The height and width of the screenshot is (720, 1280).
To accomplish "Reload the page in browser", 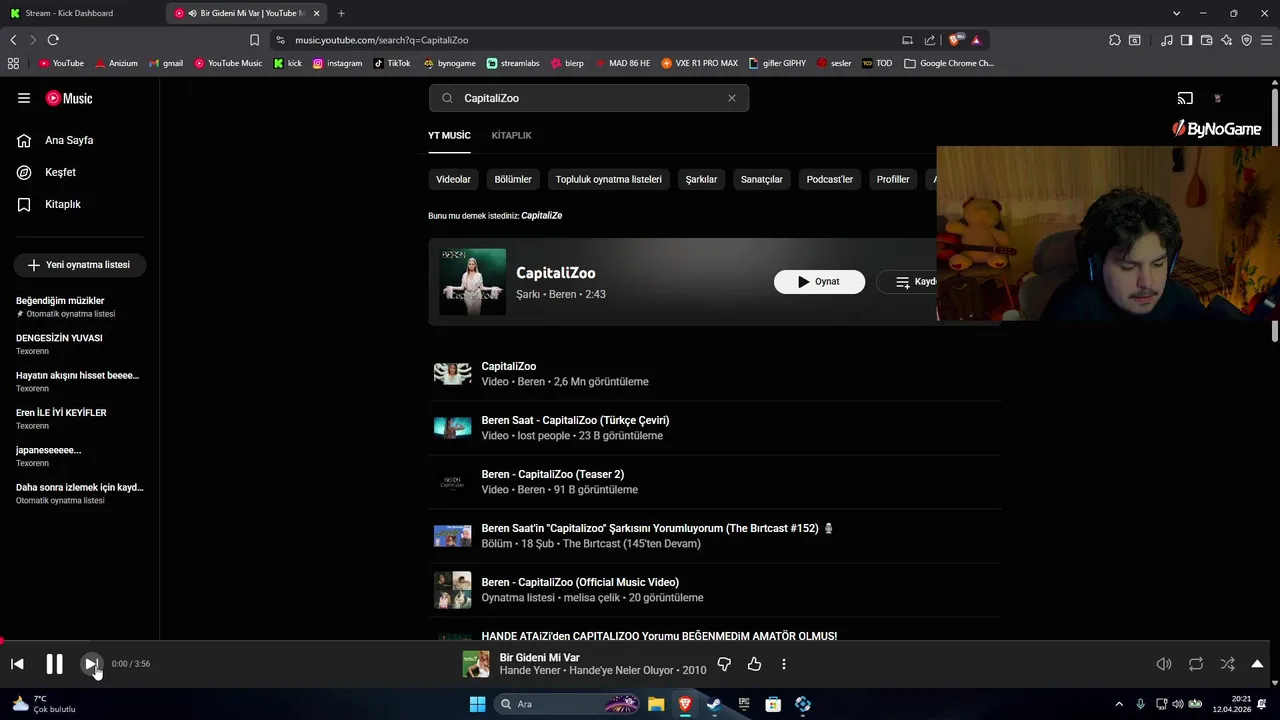I will pyautogui.click(x=53, y=40).
